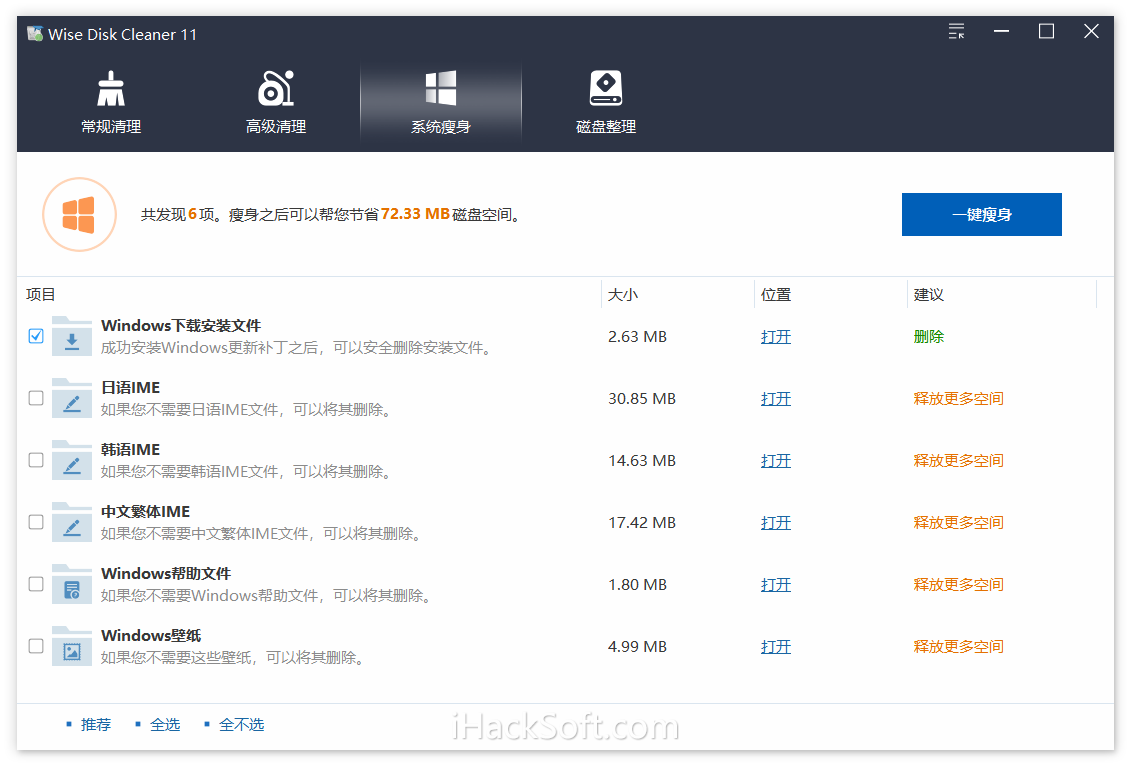This screenshot has height=772, width=1134.
Task: Click the Windows帮助文件 document folder icon
Action: [72, 585]
